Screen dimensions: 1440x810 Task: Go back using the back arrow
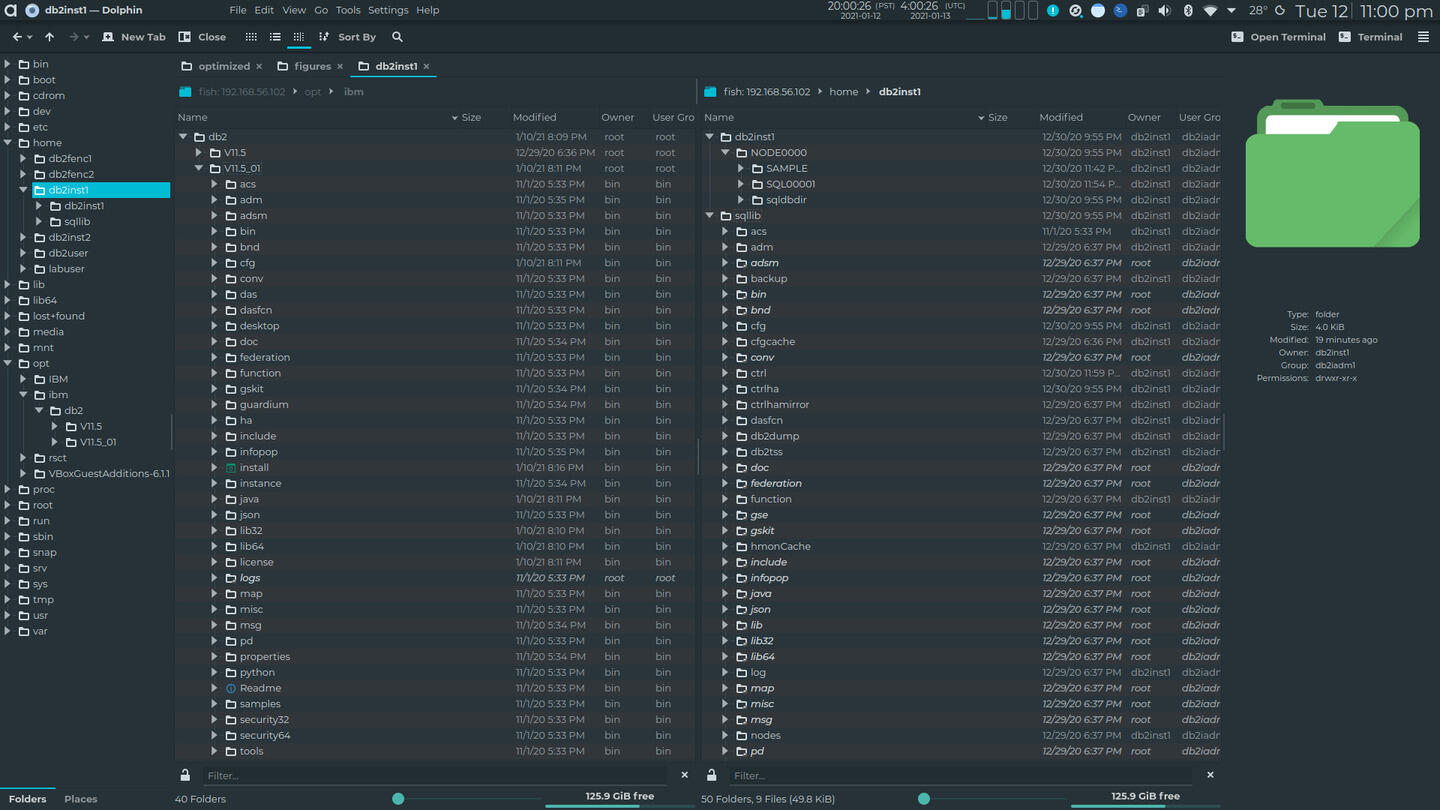point(16,37)
